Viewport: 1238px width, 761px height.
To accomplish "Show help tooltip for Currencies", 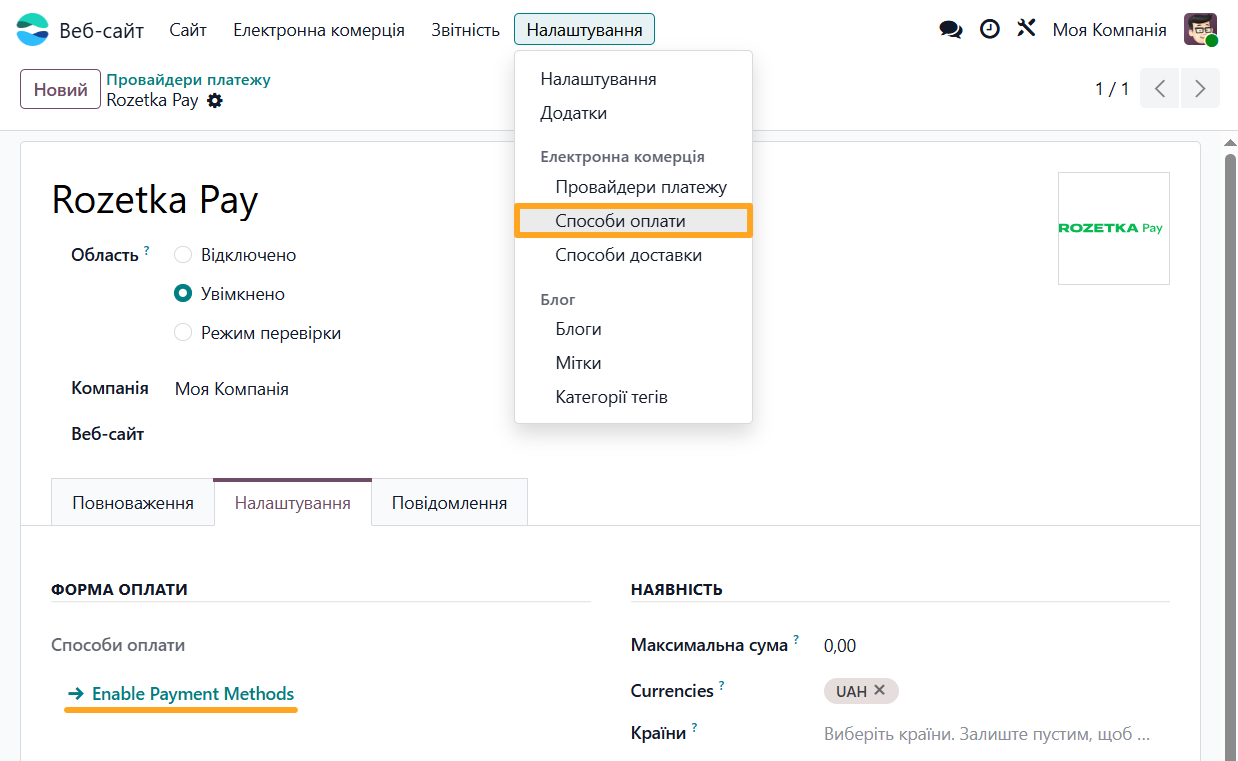I will pos(721,686).
